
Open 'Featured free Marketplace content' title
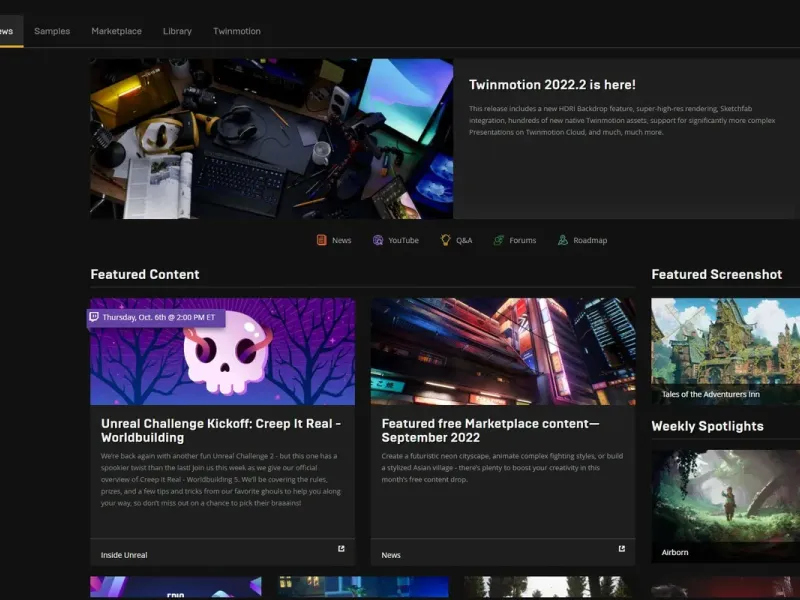490,431
